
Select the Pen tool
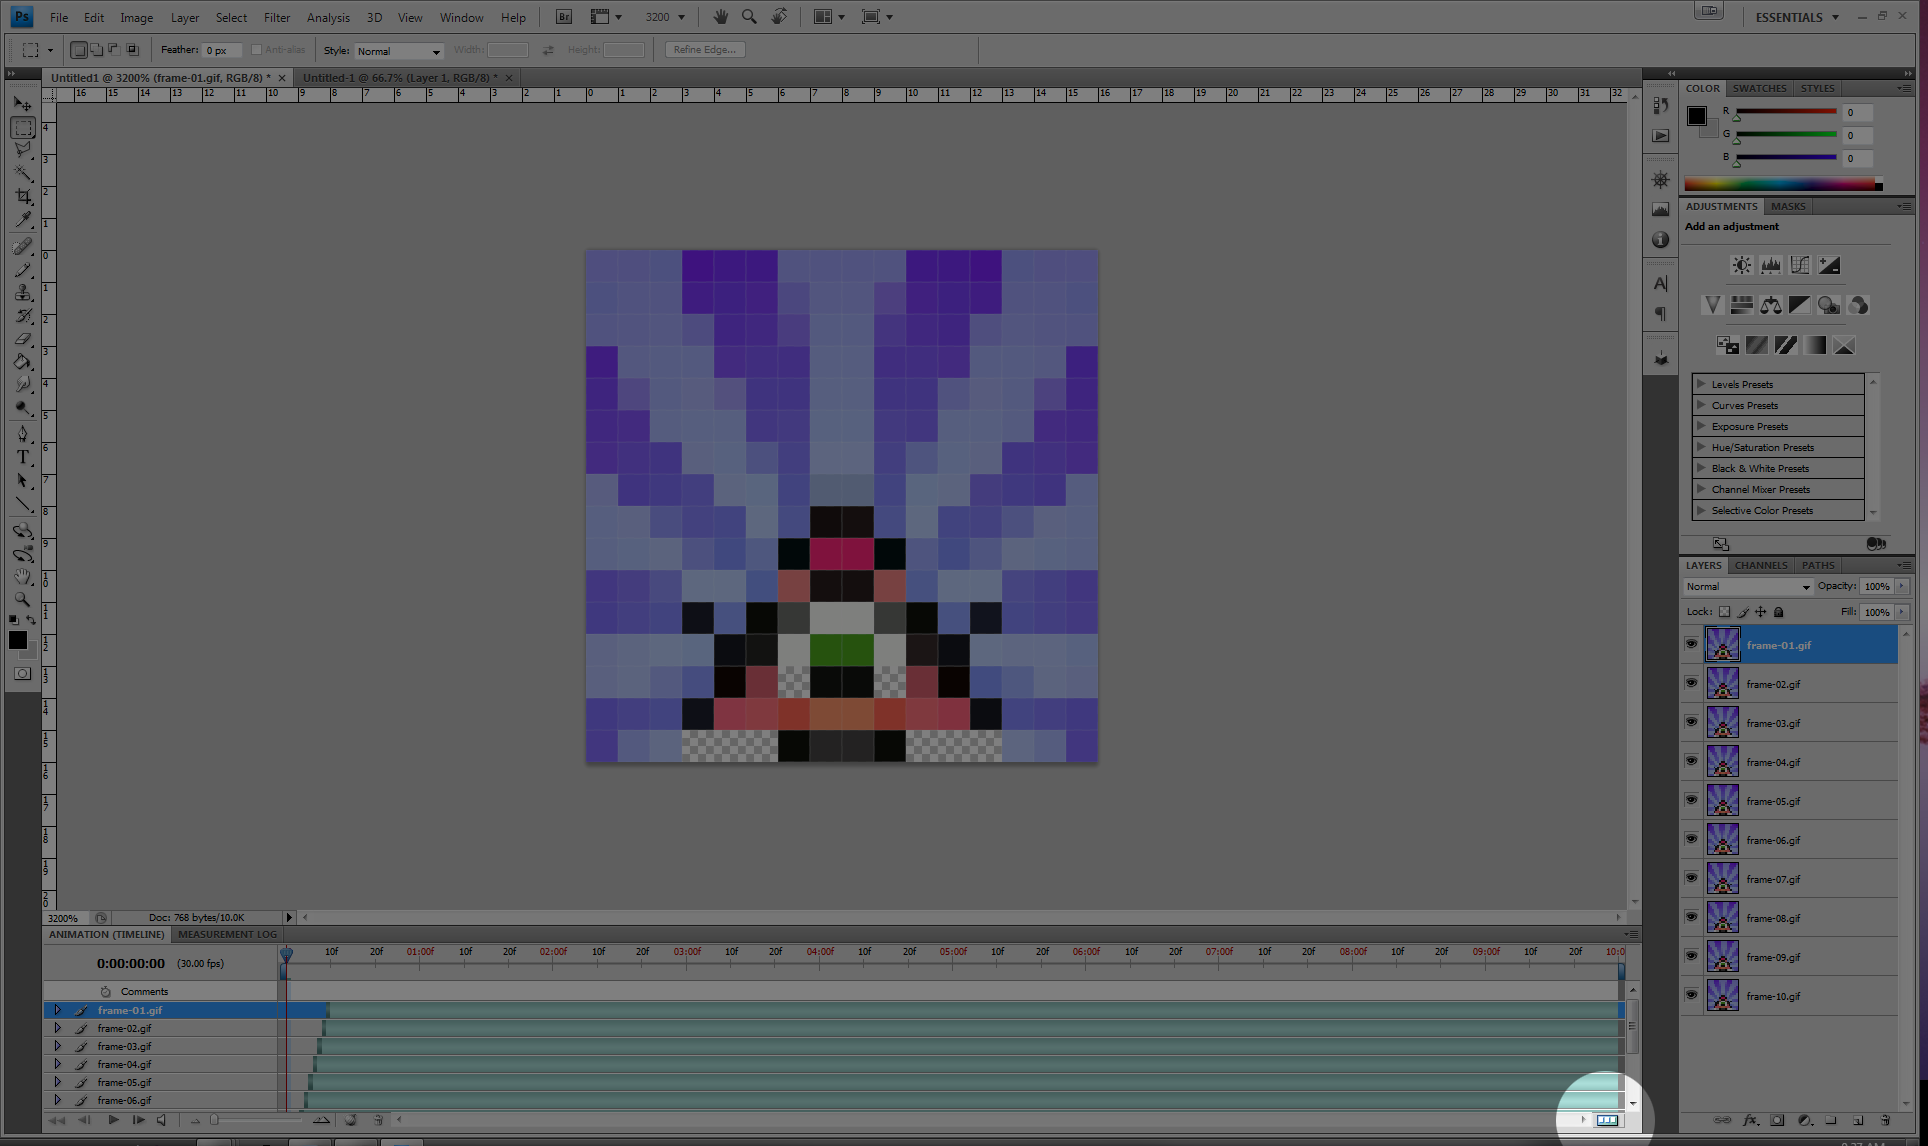(23, 434)
